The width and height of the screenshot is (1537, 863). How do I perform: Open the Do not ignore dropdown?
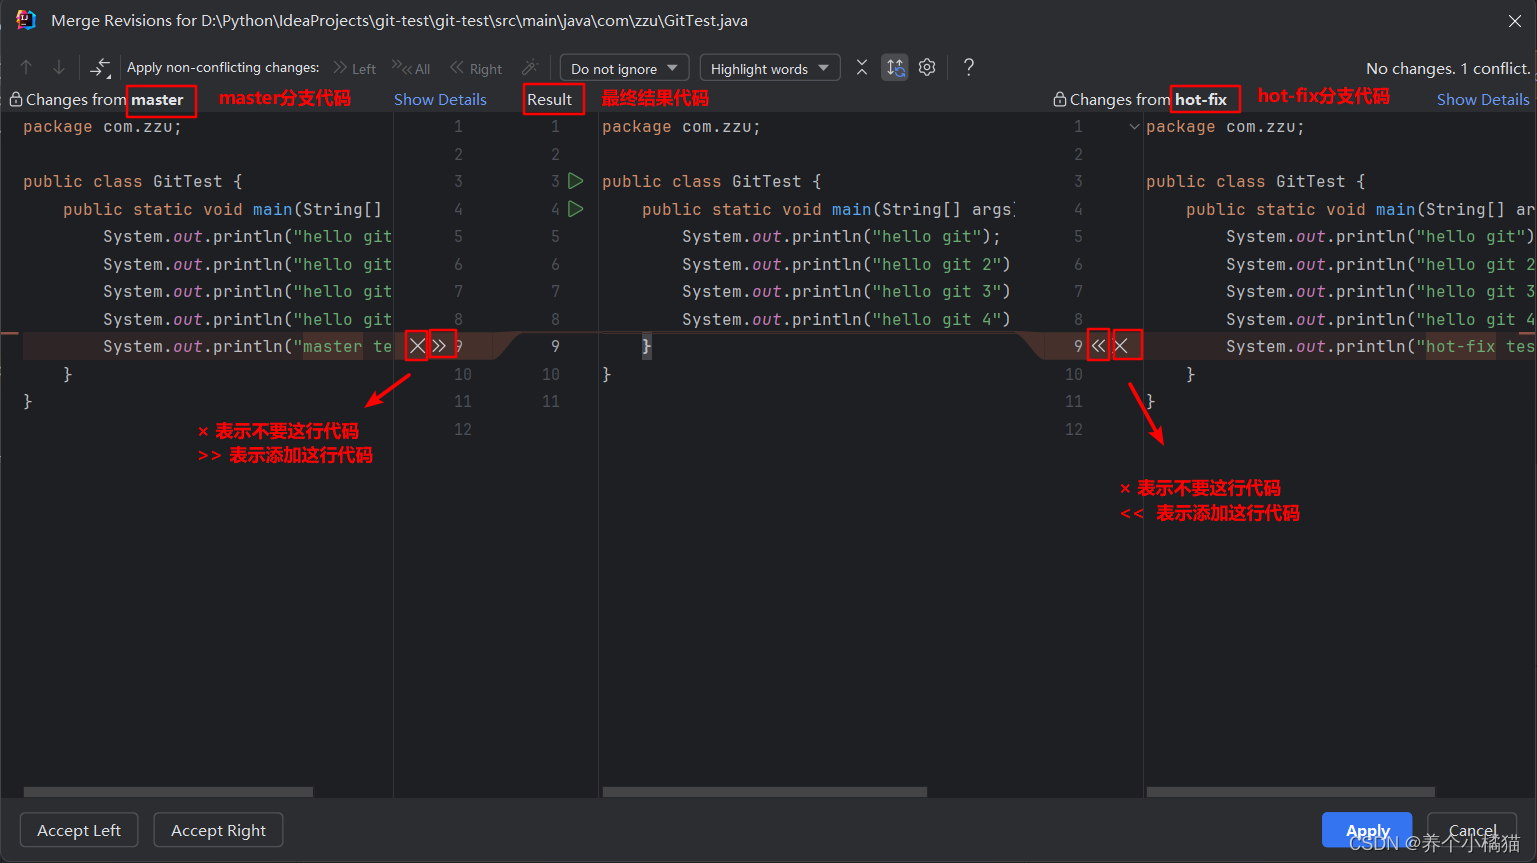[624, 68]
